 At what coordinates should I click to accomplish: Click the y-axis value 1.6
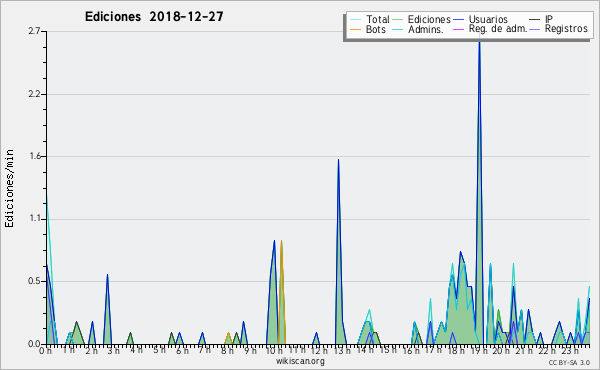[x=34, y=156]
